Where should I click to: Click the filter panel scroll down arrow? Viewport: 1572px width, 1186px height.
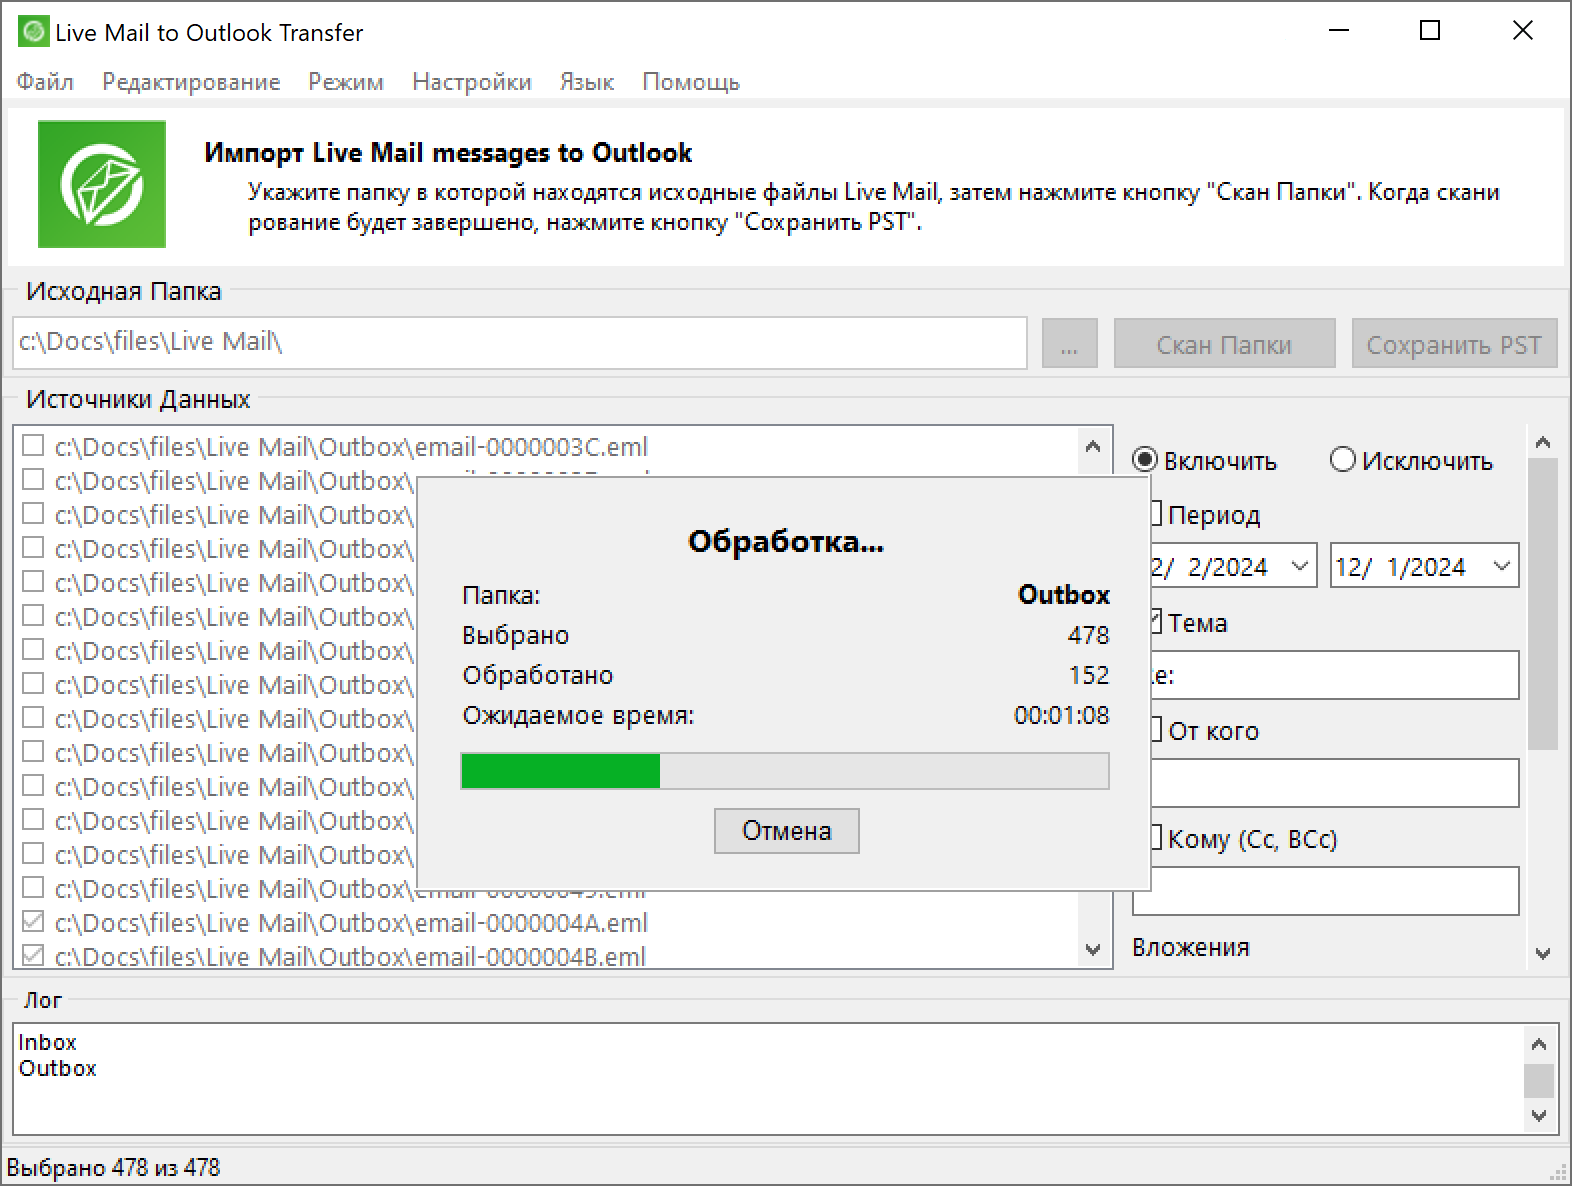coord(1543,954)
